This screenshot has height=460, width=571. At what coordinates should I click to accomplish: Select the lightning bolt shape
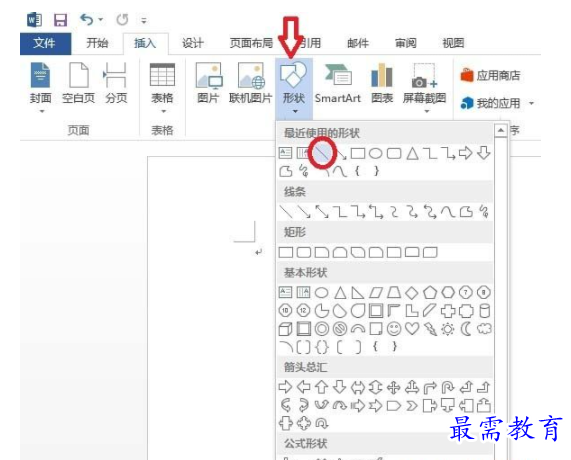tap(430, 329)
